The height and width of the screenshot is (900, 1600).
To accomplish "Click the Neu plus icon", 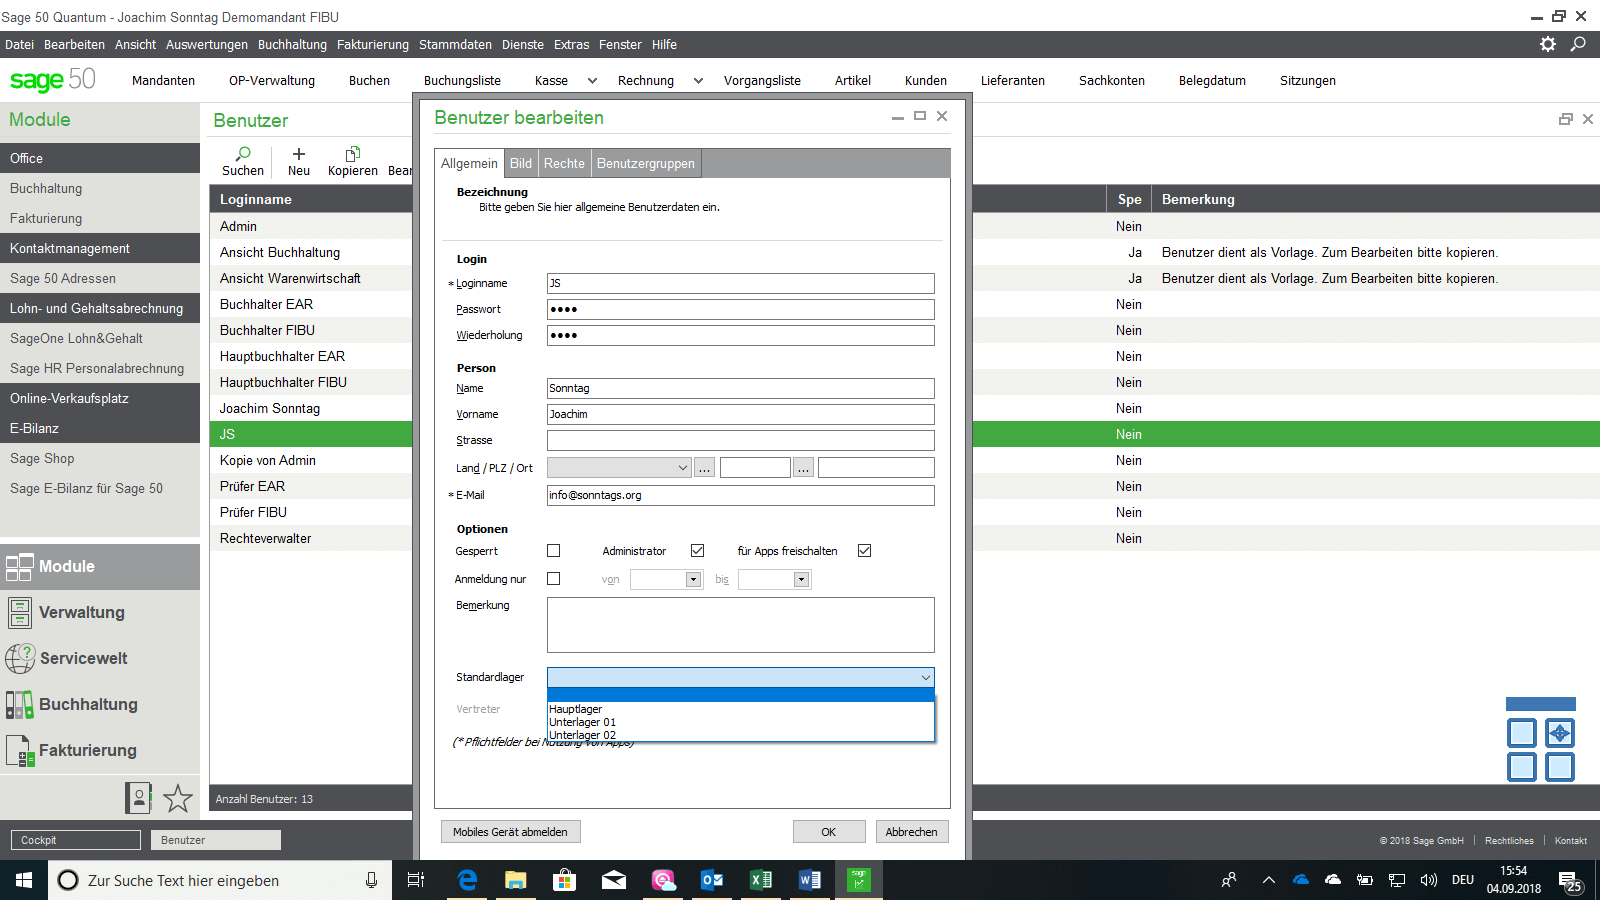I will [x=298, y=155].
